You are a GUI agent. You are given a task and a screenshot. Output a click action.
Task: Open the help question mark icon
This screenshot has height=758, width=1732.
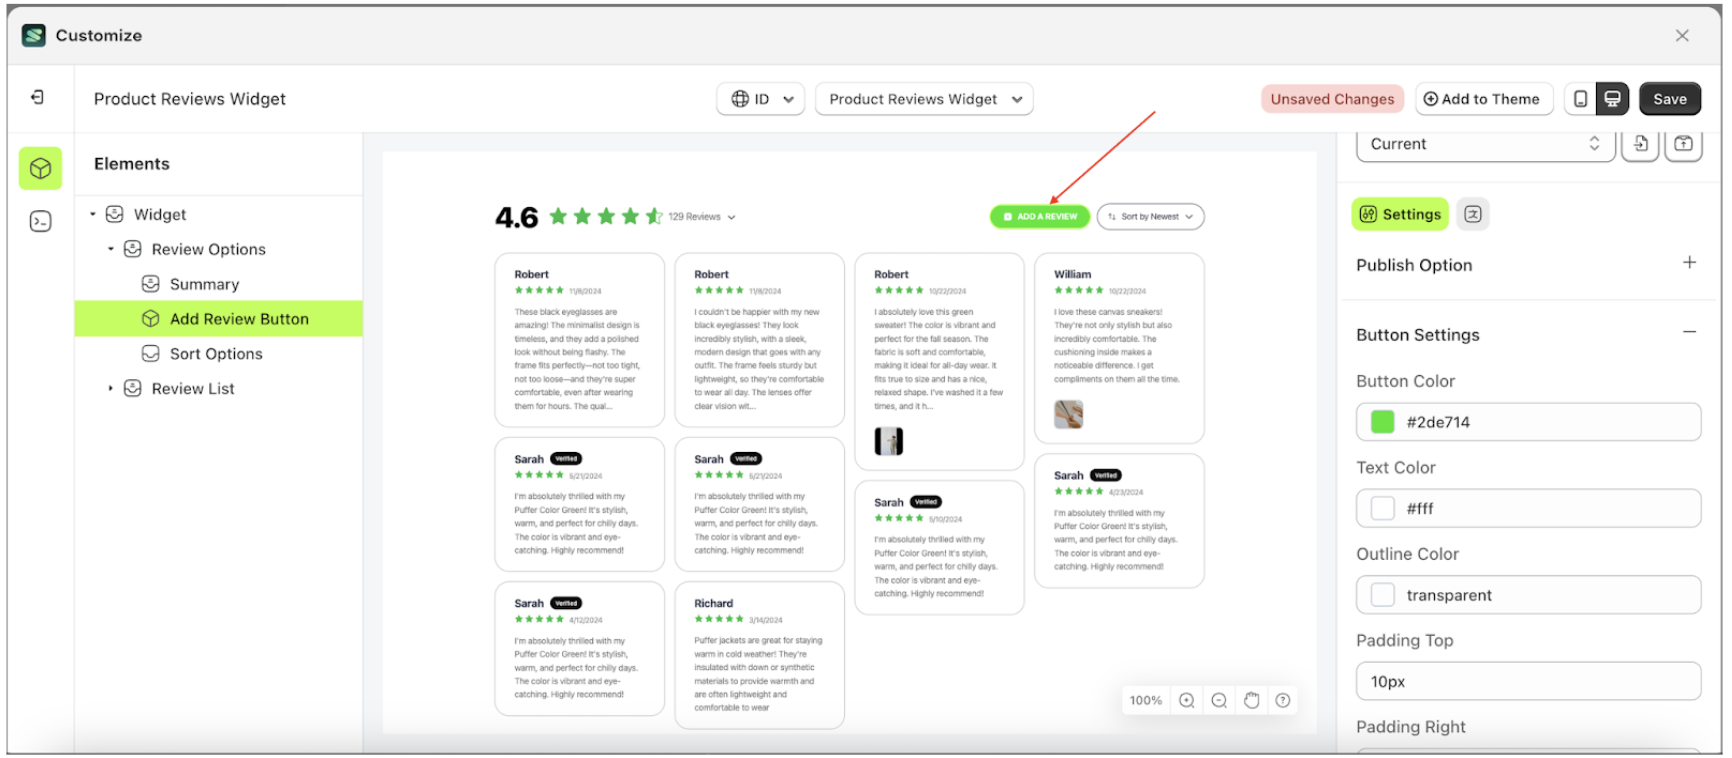[x=1283, y=700]
